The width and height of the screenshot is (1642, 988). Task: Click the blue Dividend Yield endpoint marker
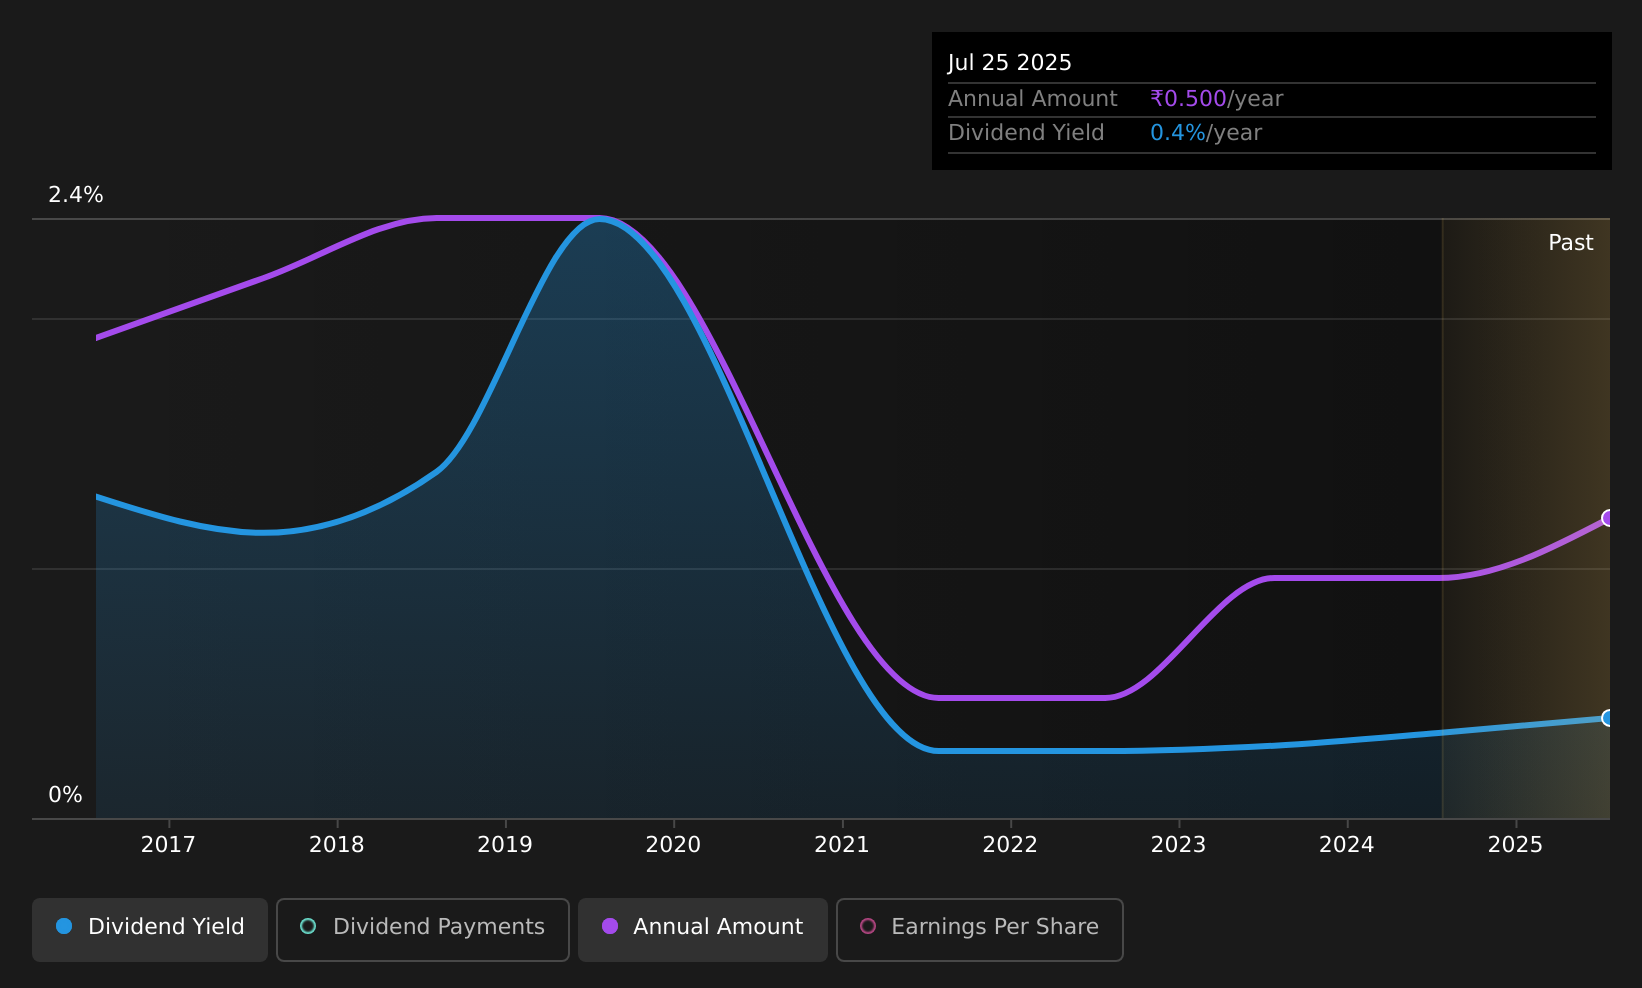(1608, 718)
